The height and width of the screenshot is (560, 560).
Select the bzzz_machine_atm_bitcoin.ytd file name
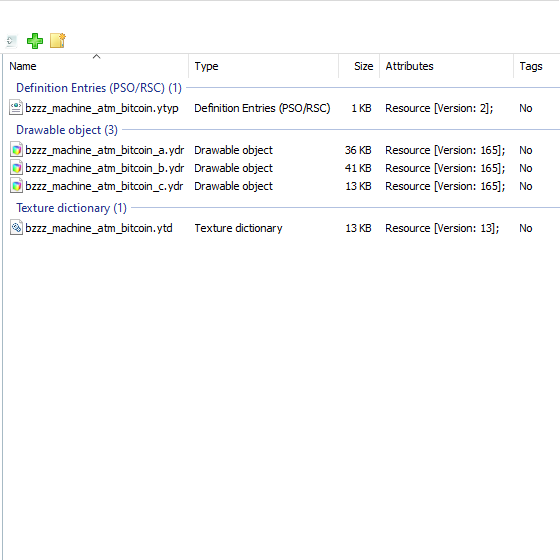pyautogui.click(x=99, y=228)
